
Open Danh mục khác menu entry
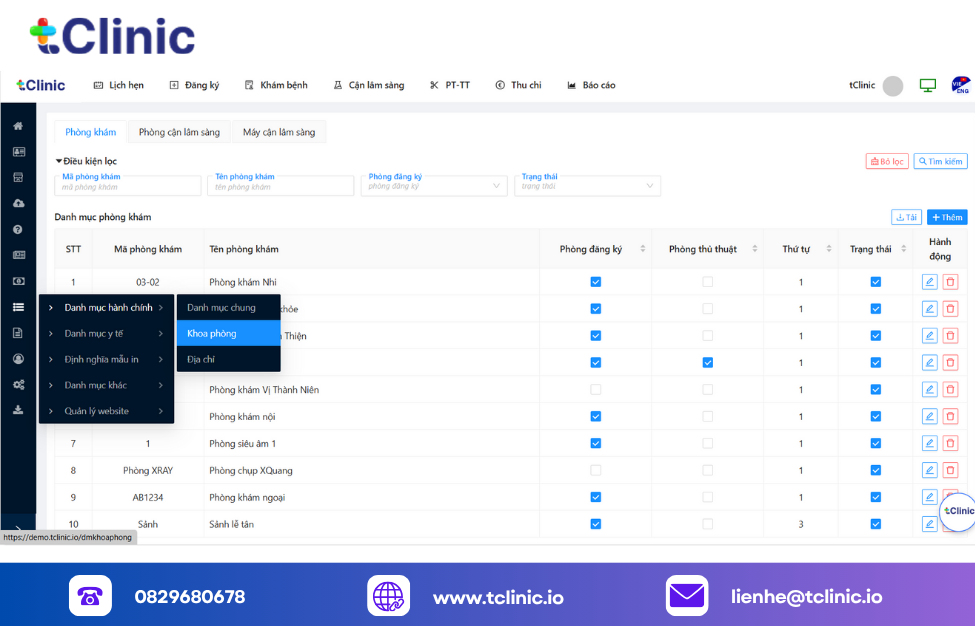(106, 385)
